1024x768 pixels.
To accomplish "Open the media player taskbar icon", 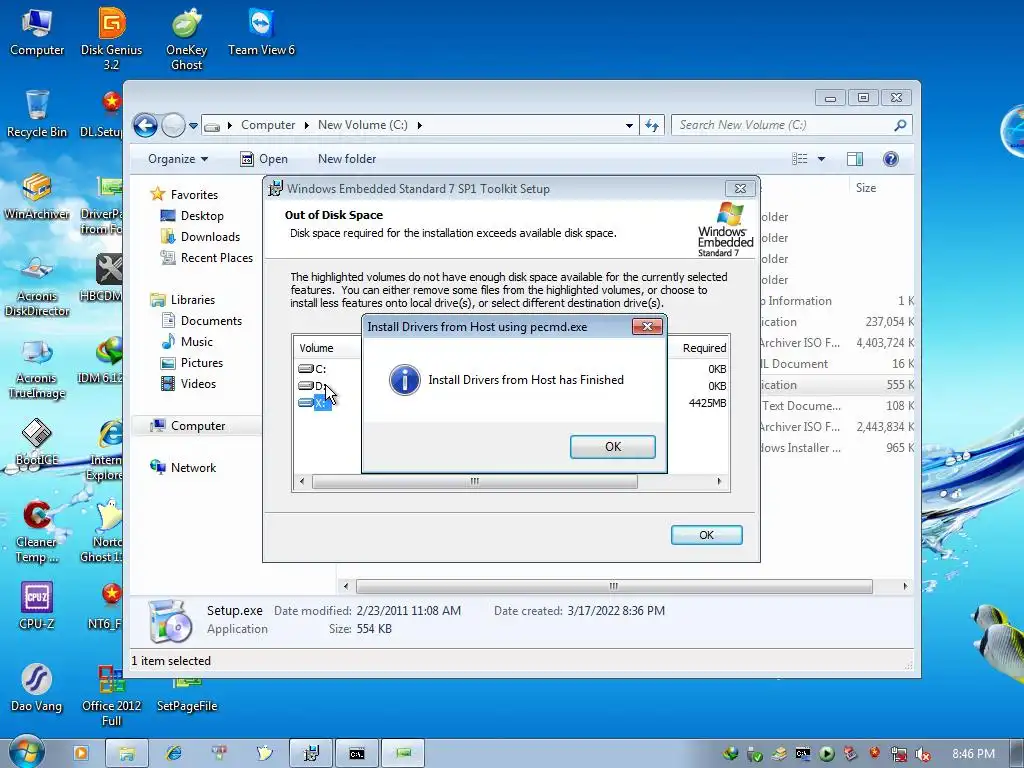I will click(x=81, y=753).
